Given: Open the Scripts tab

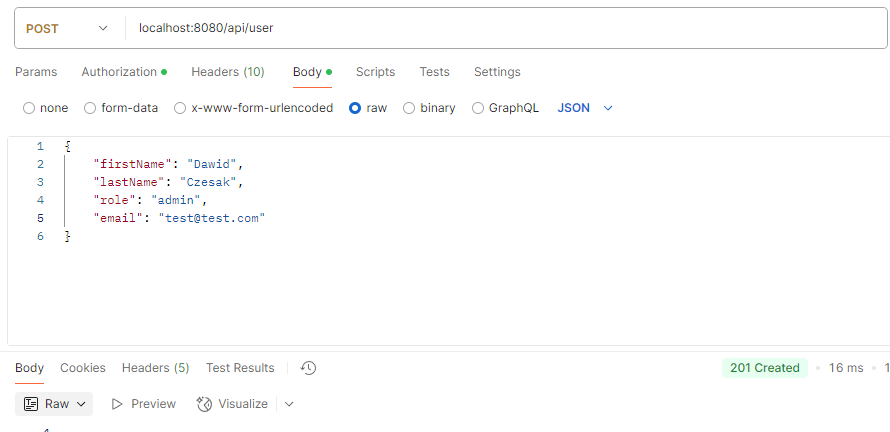Looking at the screenshot, I should coord(375,72).
